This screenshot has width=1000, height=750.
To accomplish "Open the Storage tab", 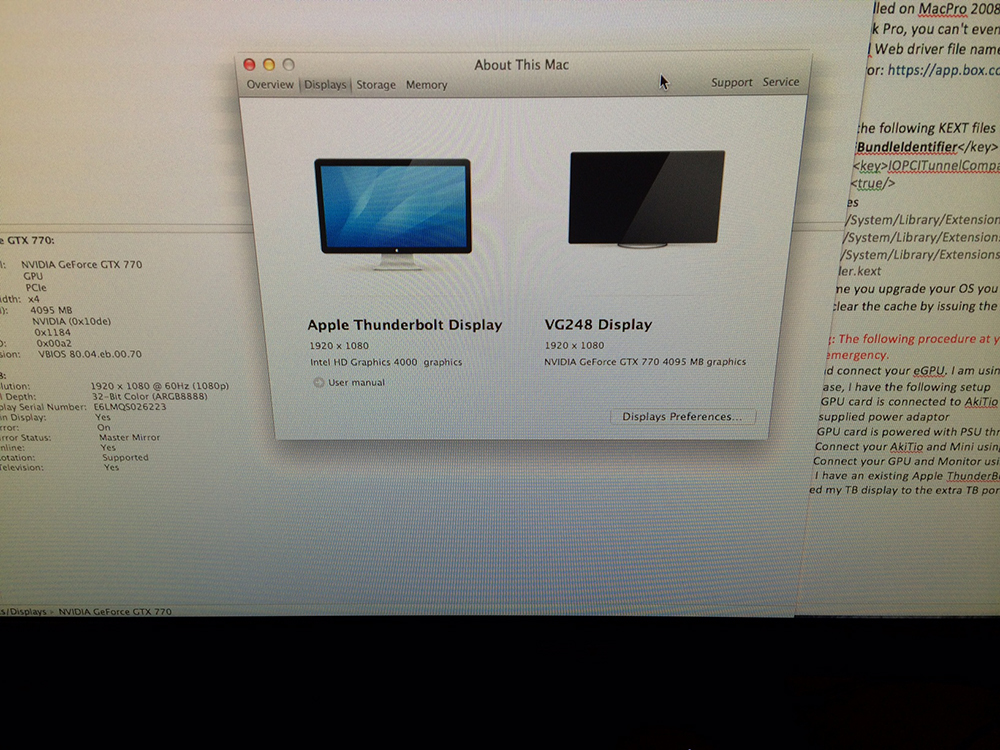I will coord(376,85).
